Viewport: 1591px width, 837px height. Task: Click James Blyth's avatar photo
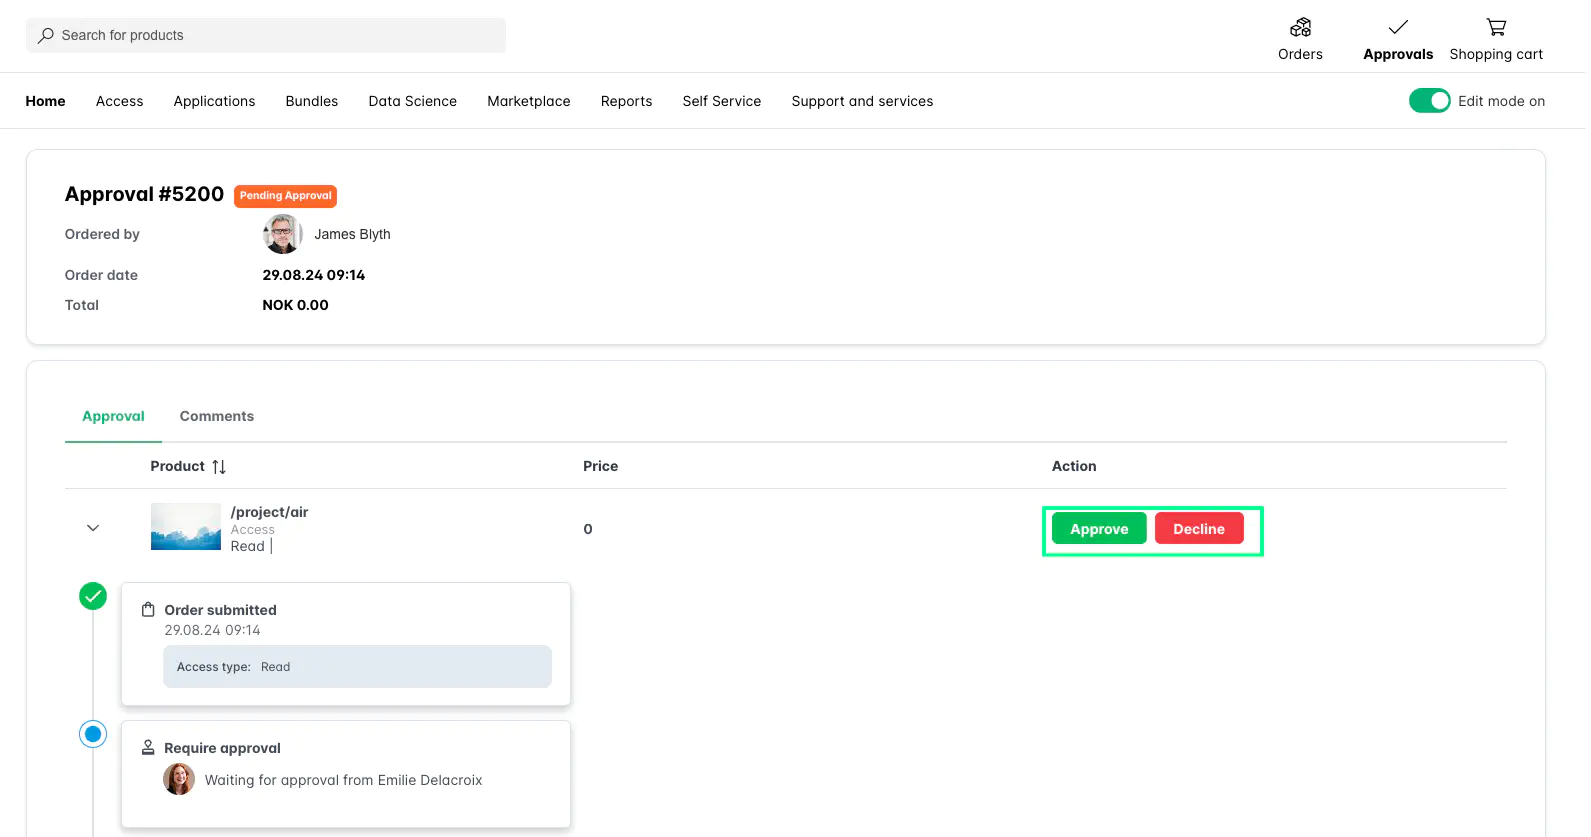coord(283,234)
